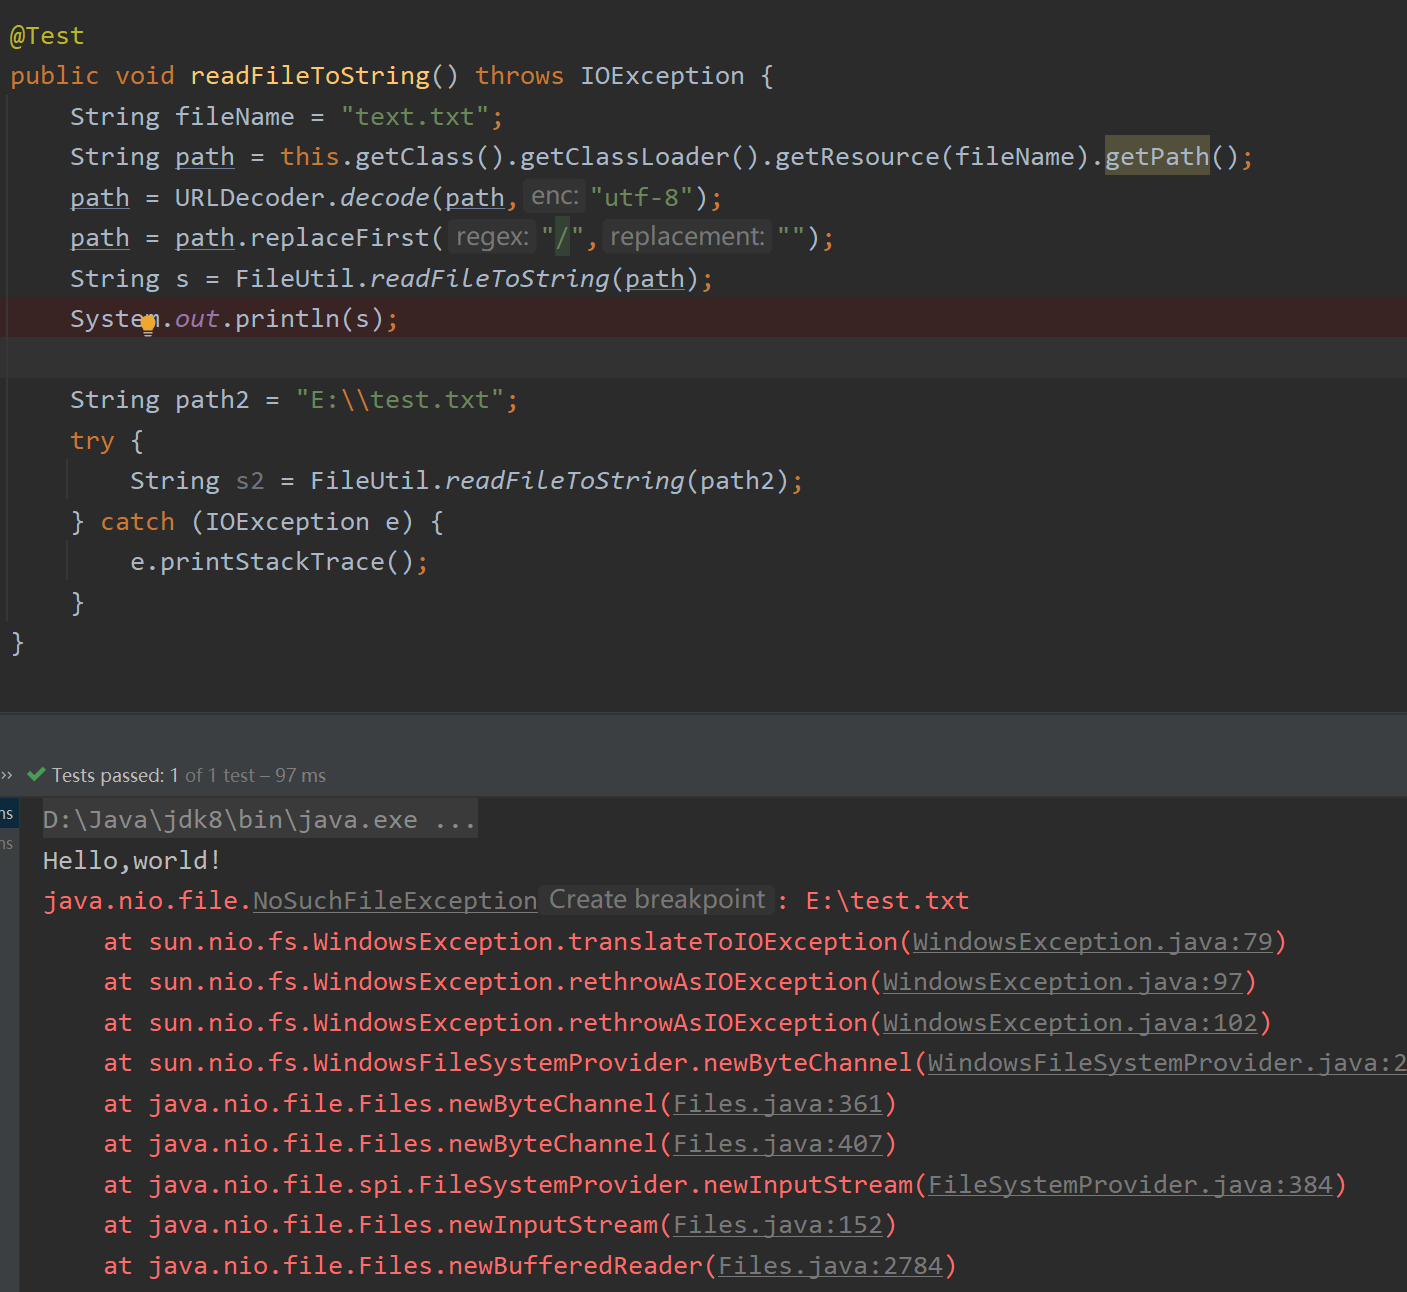Open the WindowsException.java:102 link
1407x1292 pixels.
coord(1070,1023)
